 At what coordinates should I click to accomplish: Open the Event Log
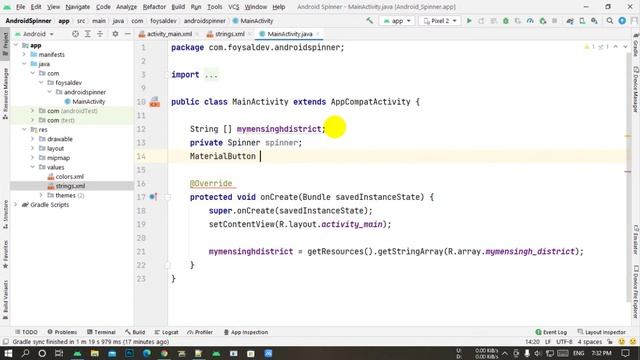pyautogui.click(x=551, y=332)
